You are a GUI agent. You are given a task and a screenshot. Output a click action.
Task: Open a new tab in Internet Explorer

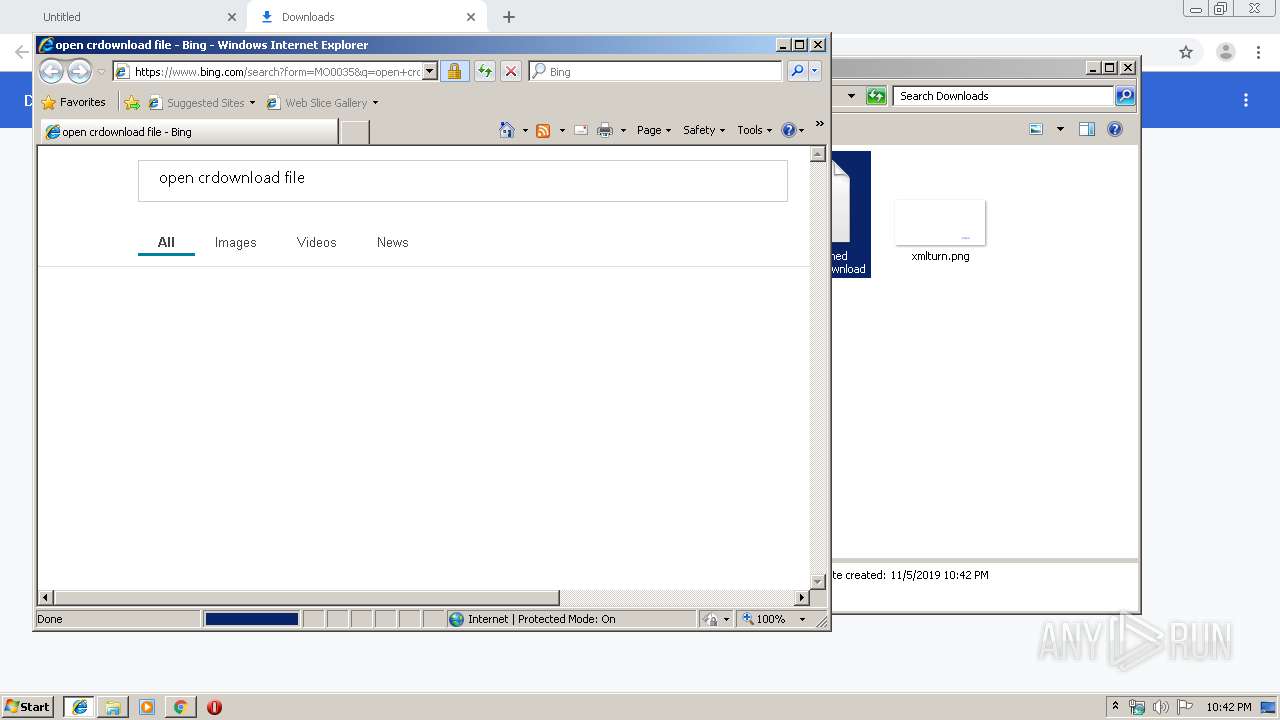coord(355,131)
